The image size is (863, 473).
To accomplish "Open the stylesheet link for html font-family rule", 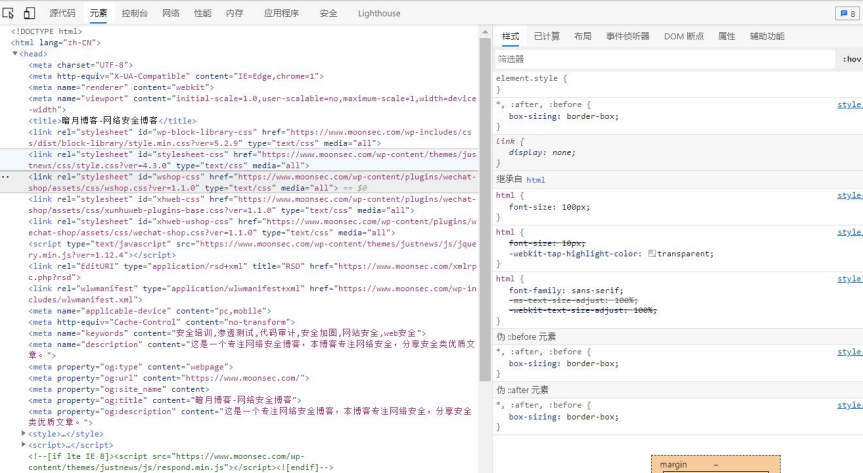I will (x=849, y=279).
